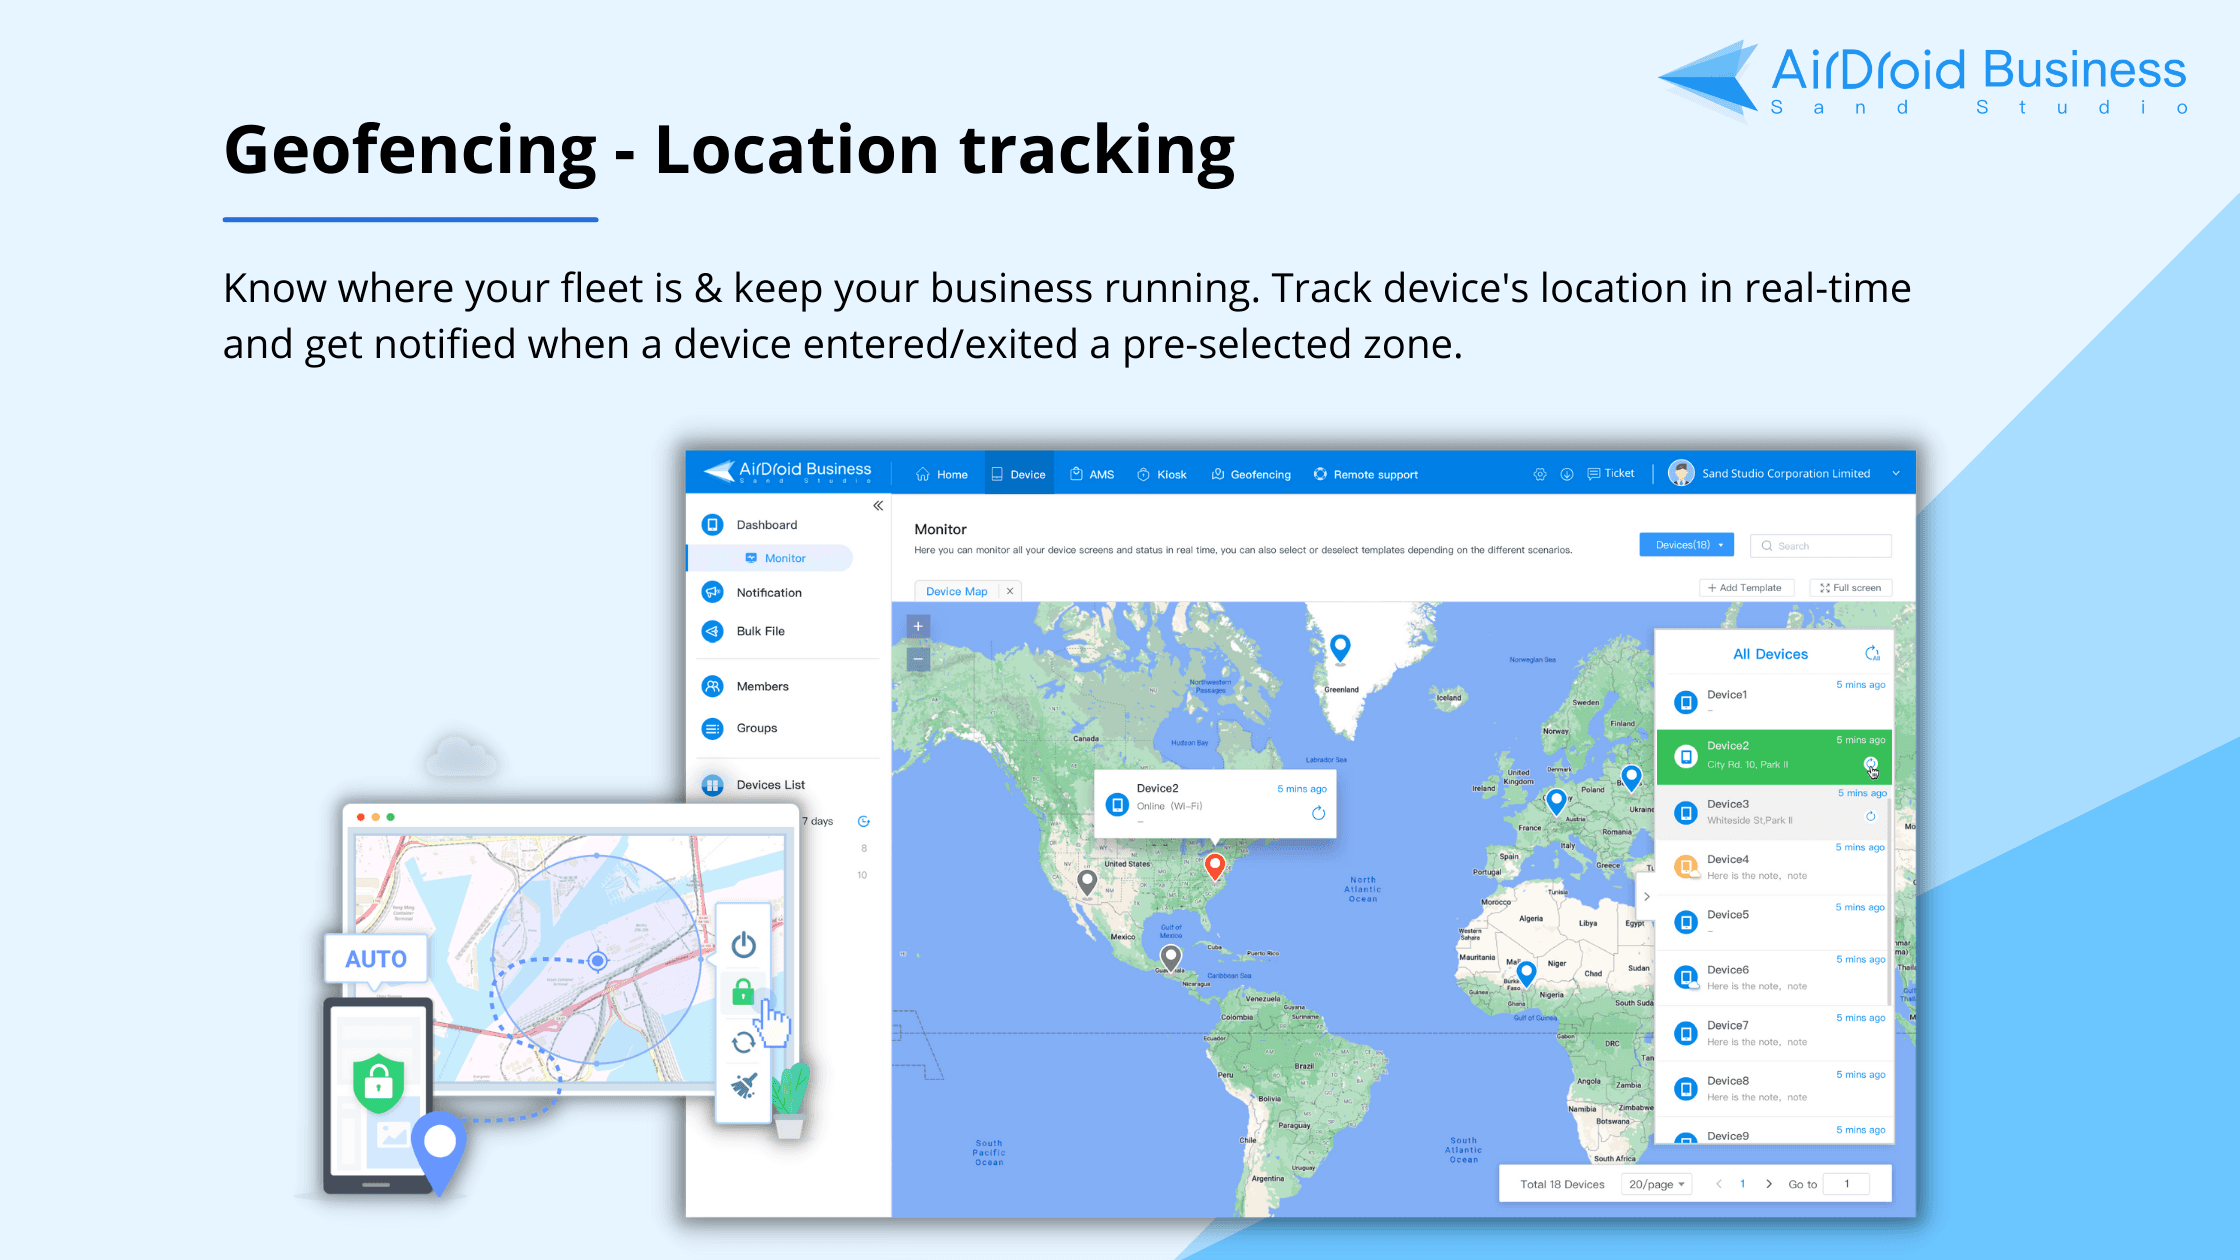Click the red map pin over the United States
The width and height of the screenshot is (2240, 1260).
coord(1215,865)
